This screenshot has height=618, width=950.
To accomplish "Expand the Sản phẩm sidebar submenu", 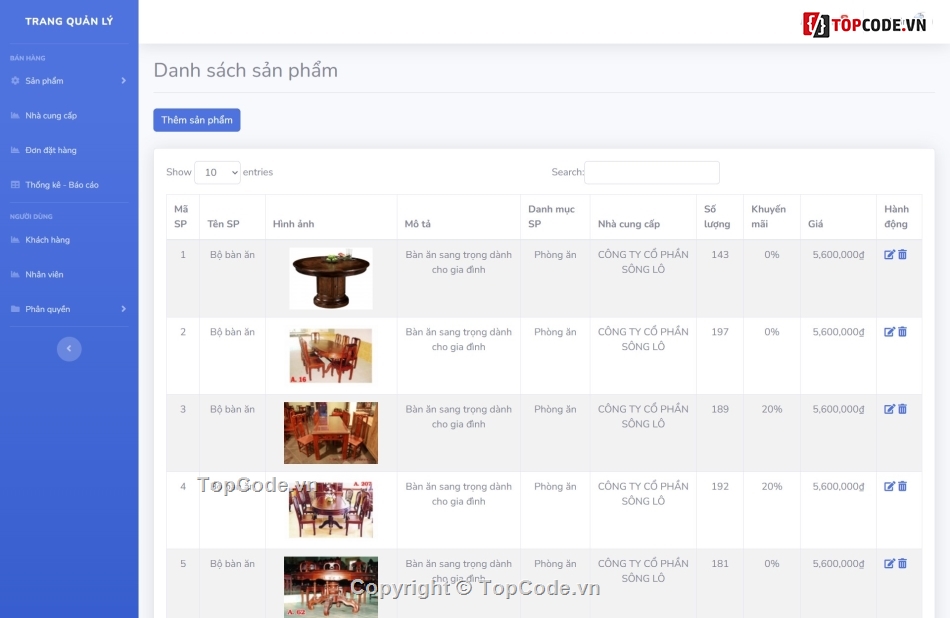I will (x=68, y=81).
